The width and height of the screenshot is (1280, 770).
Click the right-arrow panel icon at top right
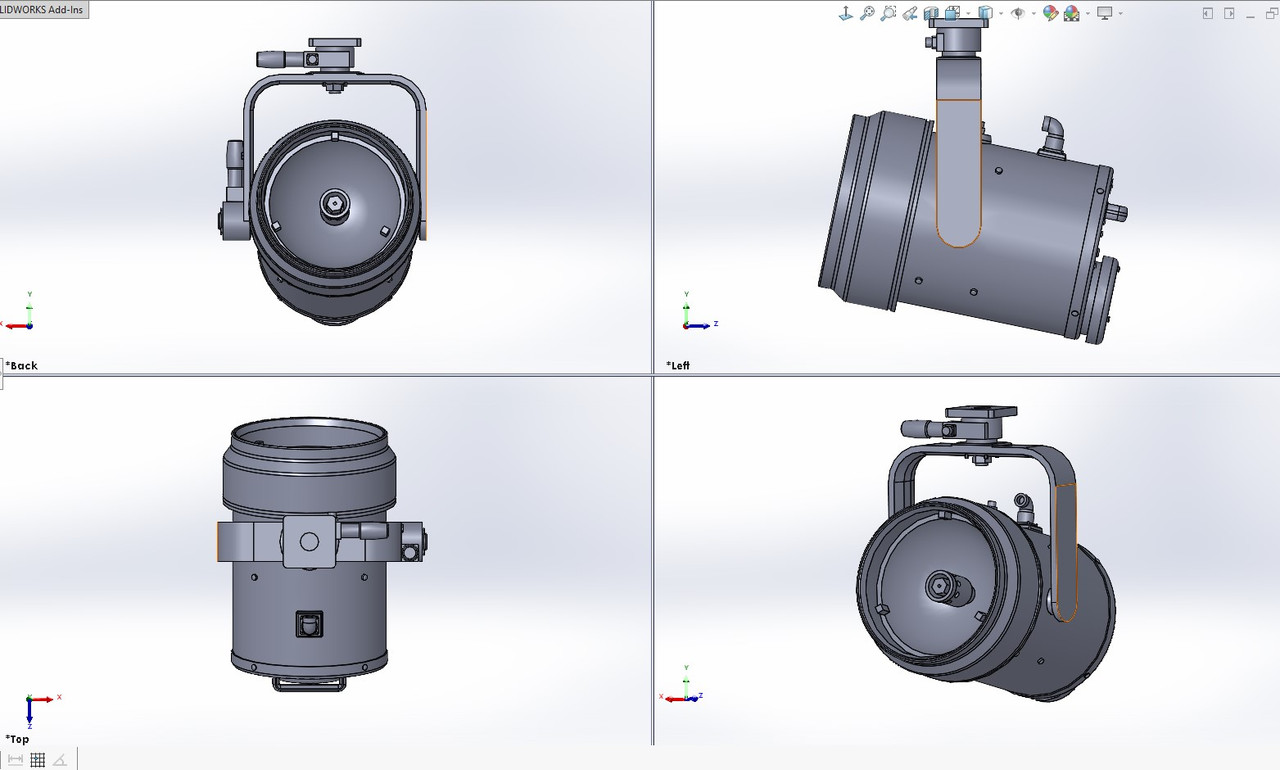1229,14
